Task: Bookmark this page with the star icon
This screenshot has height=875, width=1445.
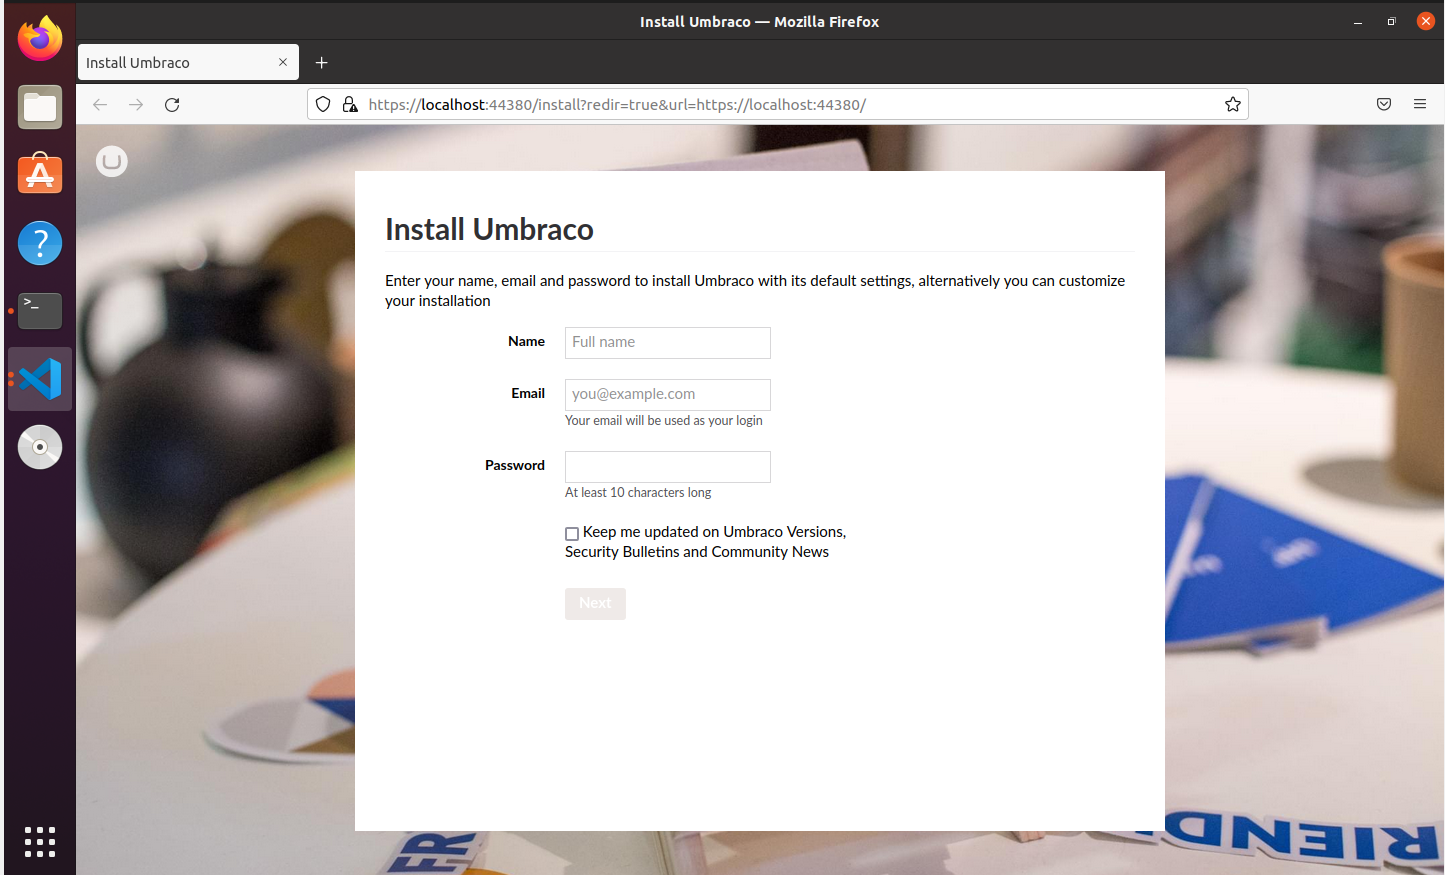Action: click(x=1233, y=104)
